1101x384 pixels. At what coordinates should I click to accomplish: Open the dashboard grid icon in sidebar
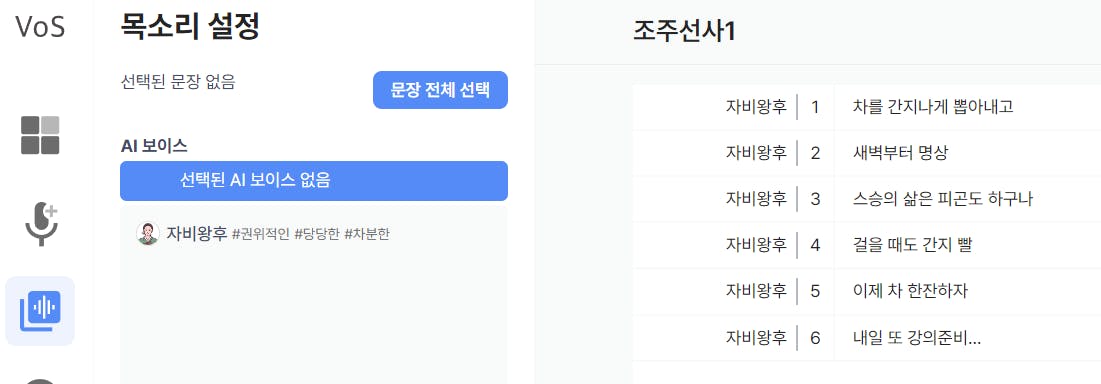coord(40,135)
